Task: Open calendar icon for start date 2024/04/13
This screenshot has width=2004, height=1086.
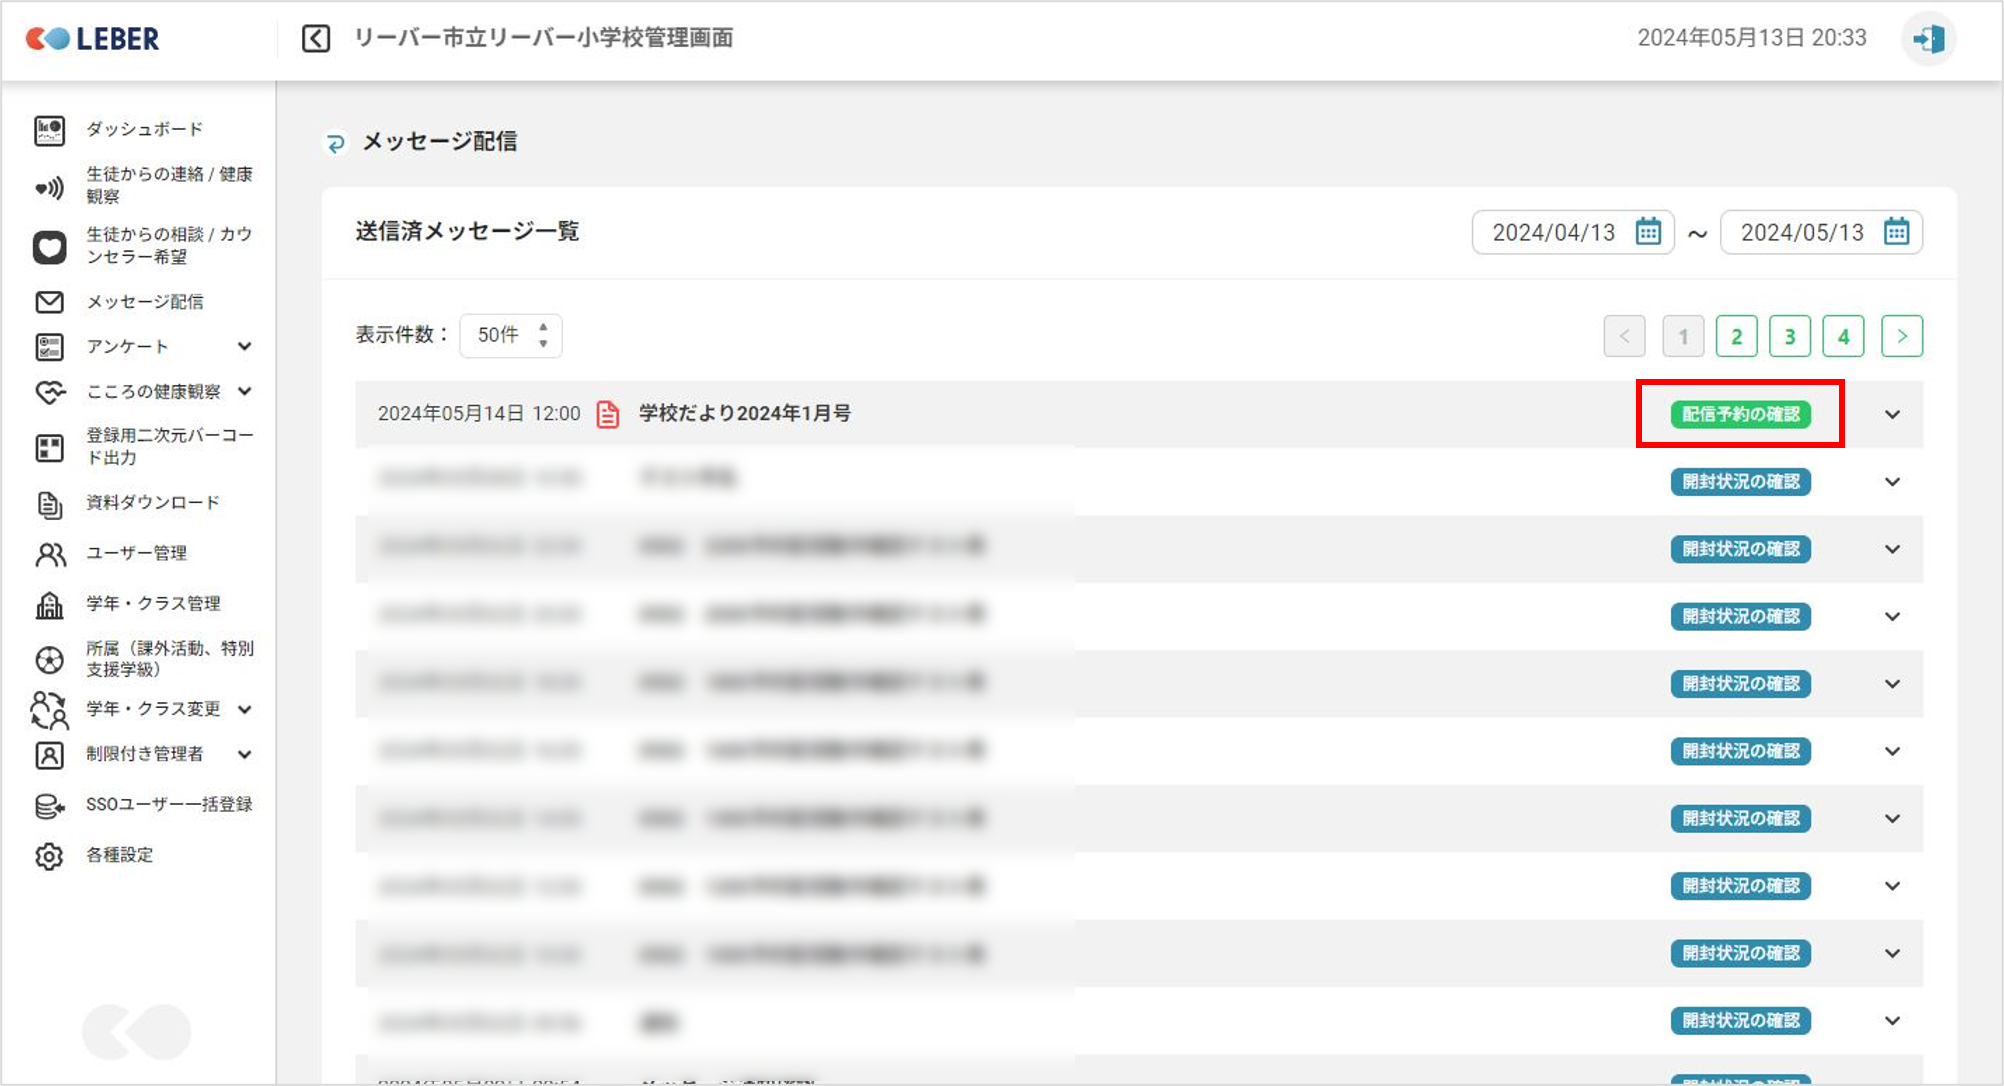Action: click(1648, 232)
